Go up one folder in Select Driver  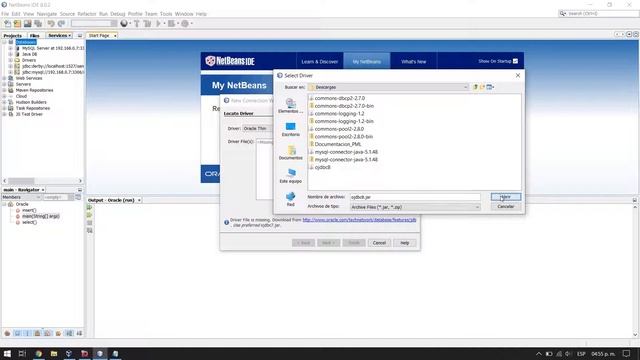pos(475,87)
